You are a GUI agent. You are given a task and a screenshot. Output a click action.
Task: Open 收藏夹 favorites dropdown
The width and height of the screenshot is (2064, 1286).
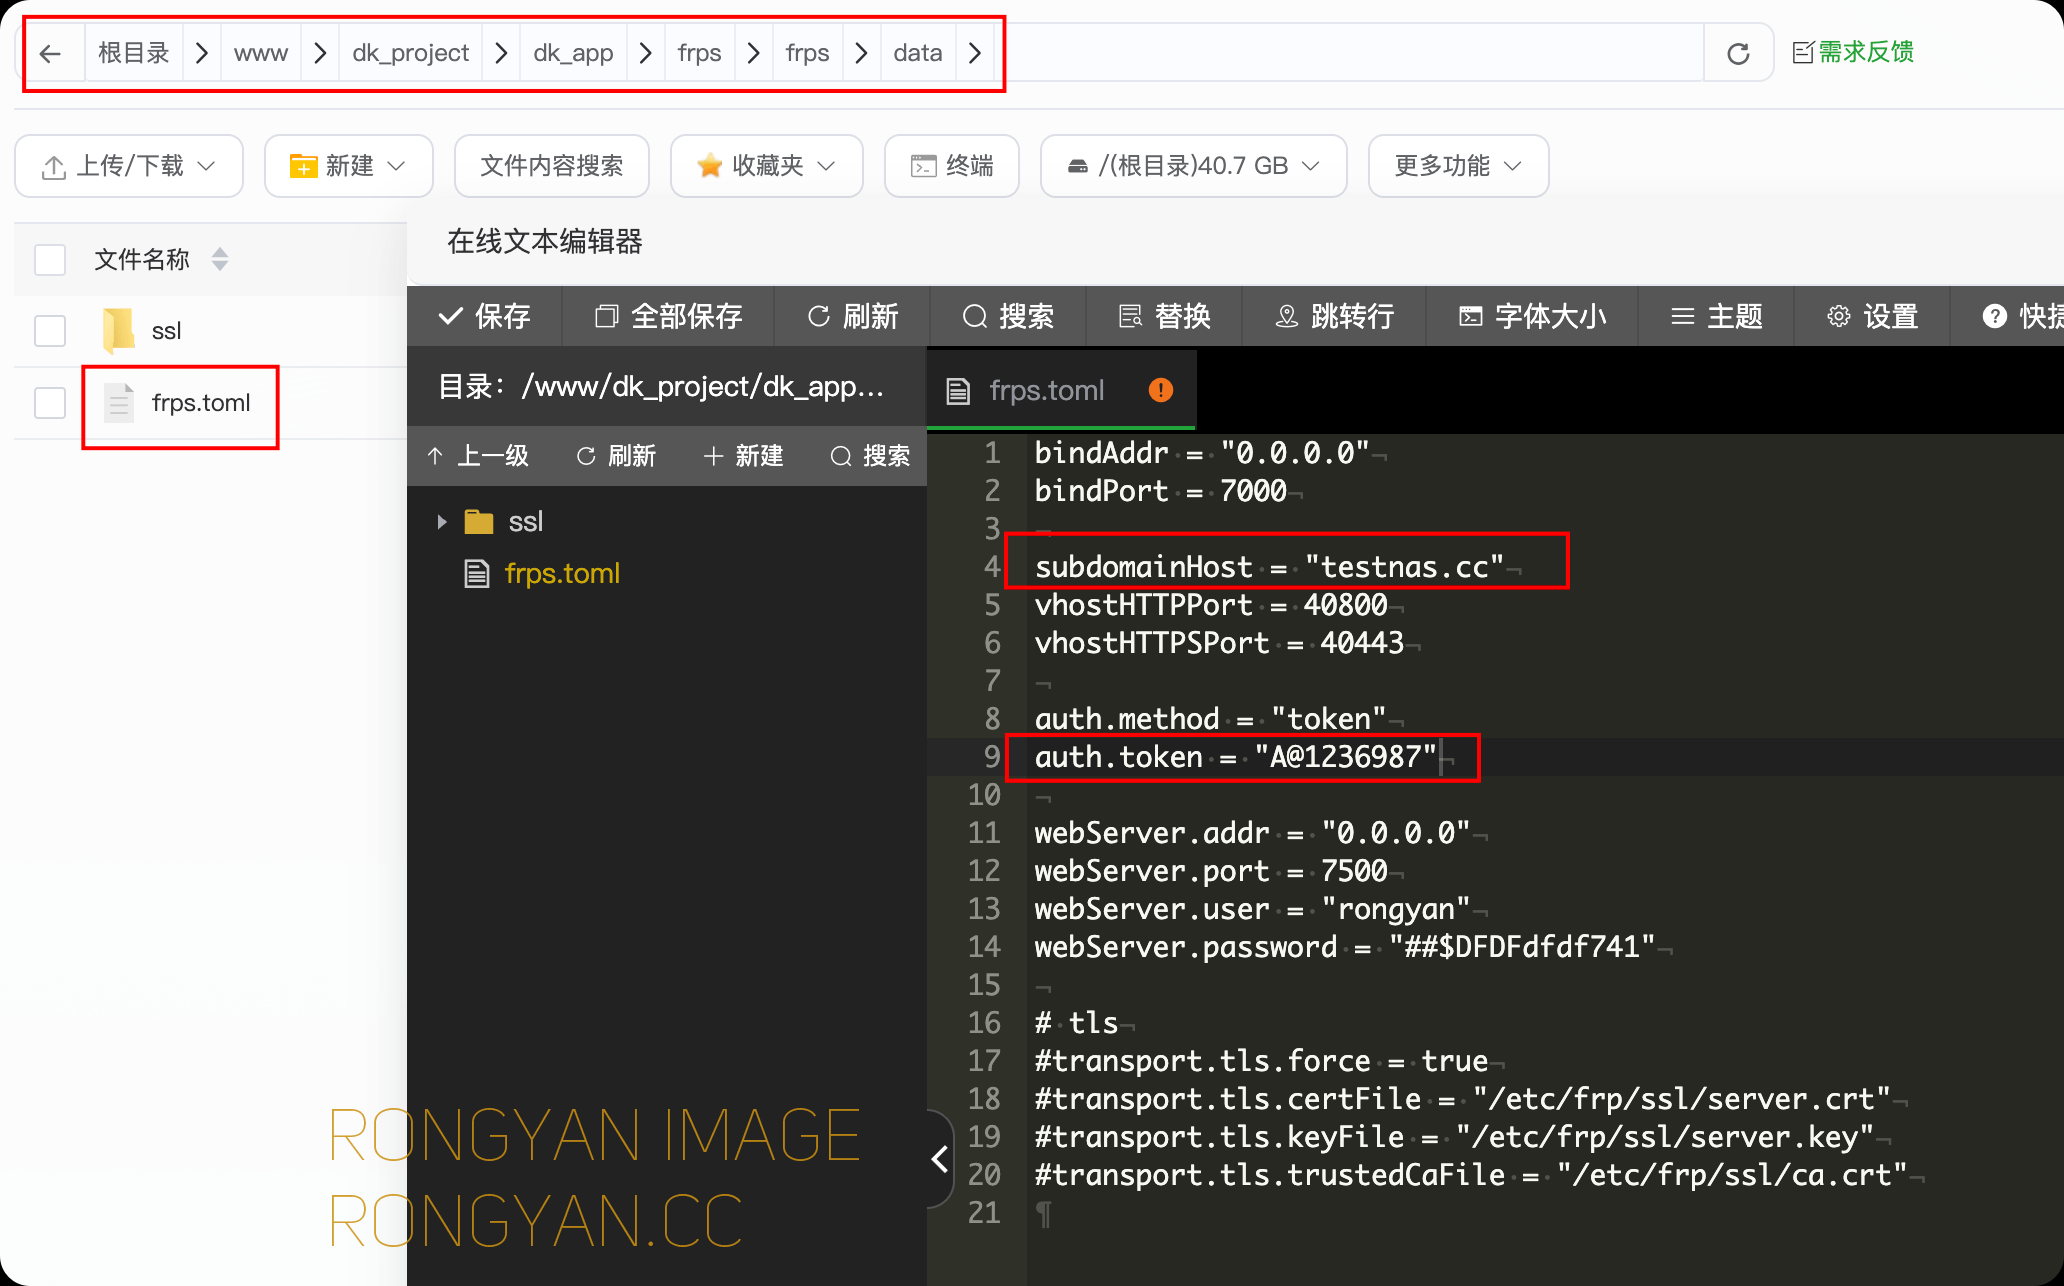tap(766, 166)
